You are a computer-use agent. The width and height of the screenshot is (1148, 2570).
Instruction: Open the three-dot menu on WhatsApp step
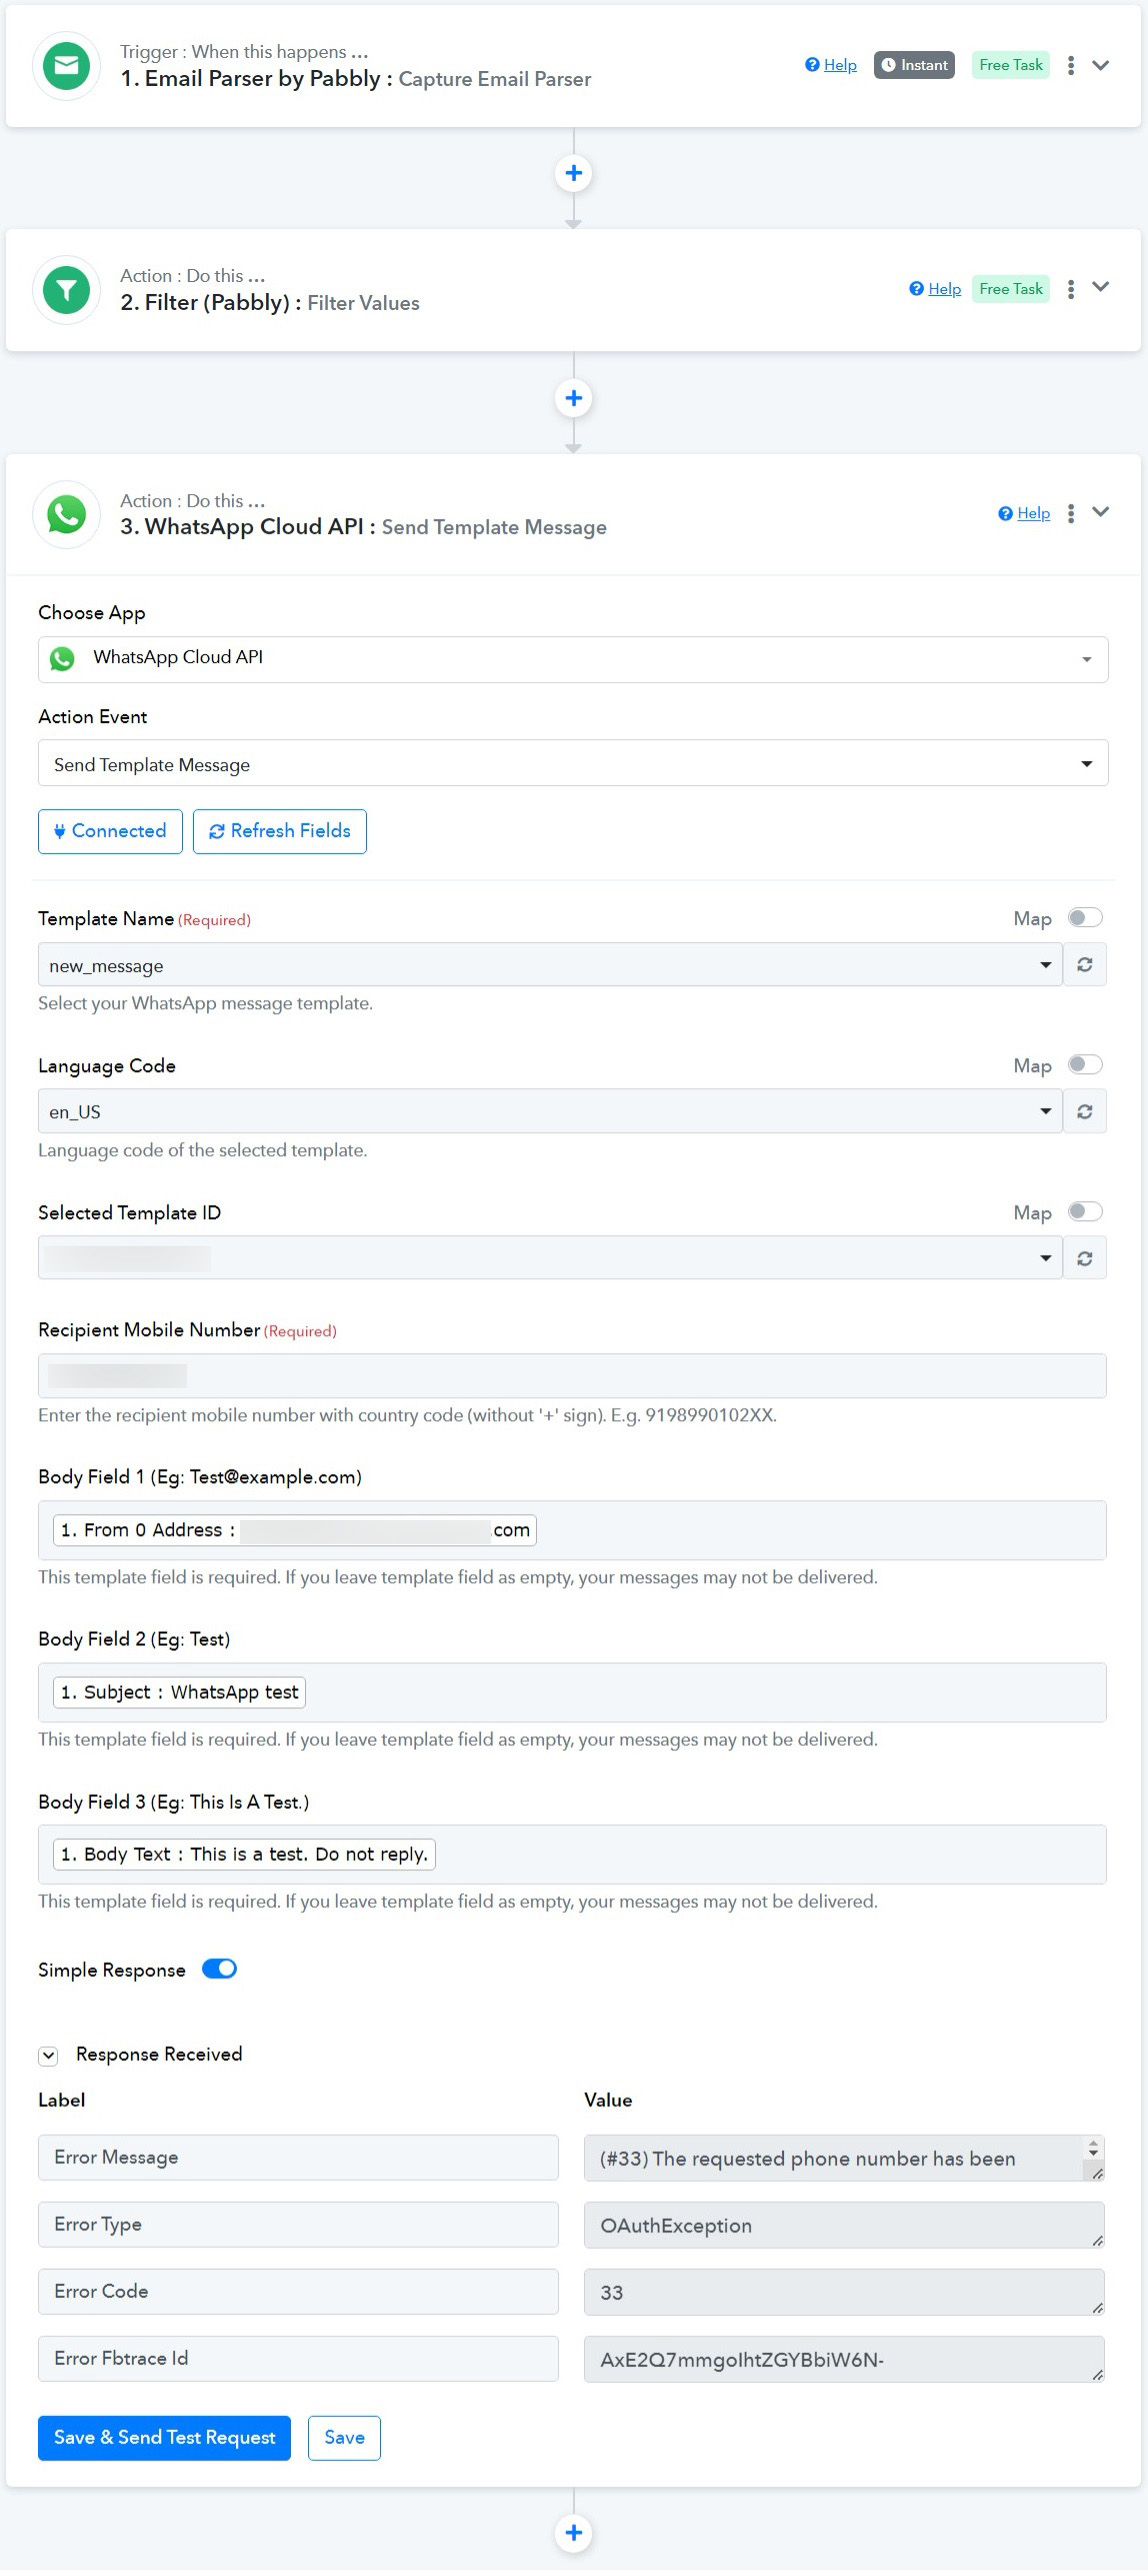coord(1071,513)
